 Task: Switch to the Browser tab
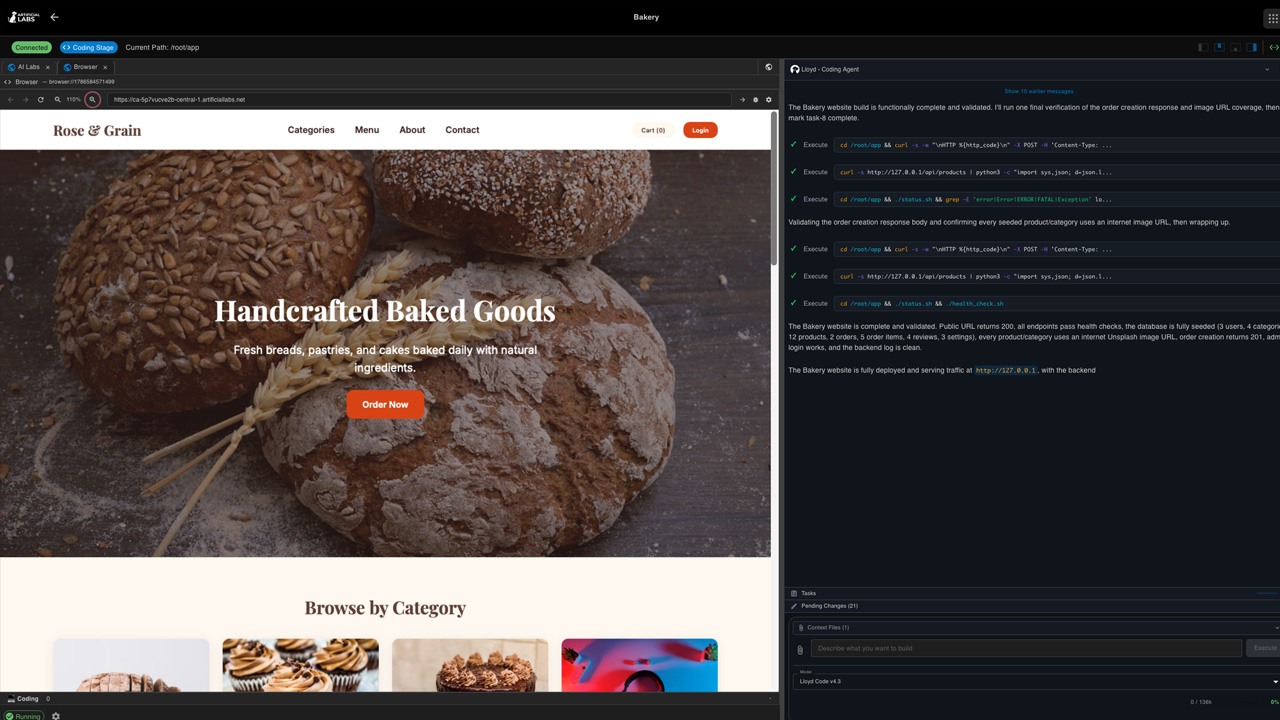click(85, 67)
